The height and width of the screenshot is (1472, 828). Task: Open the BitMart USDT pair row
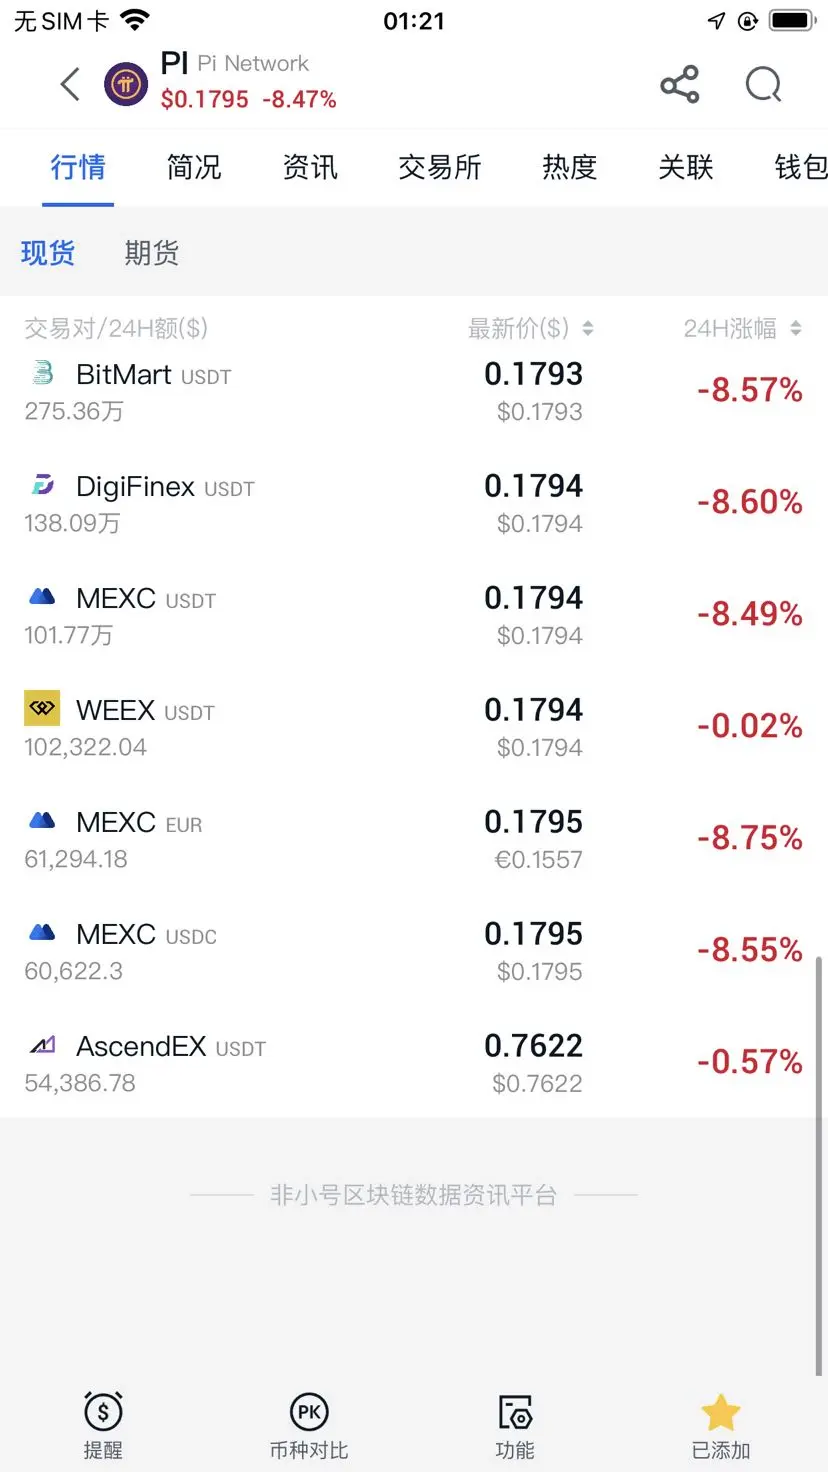[414, 391]
